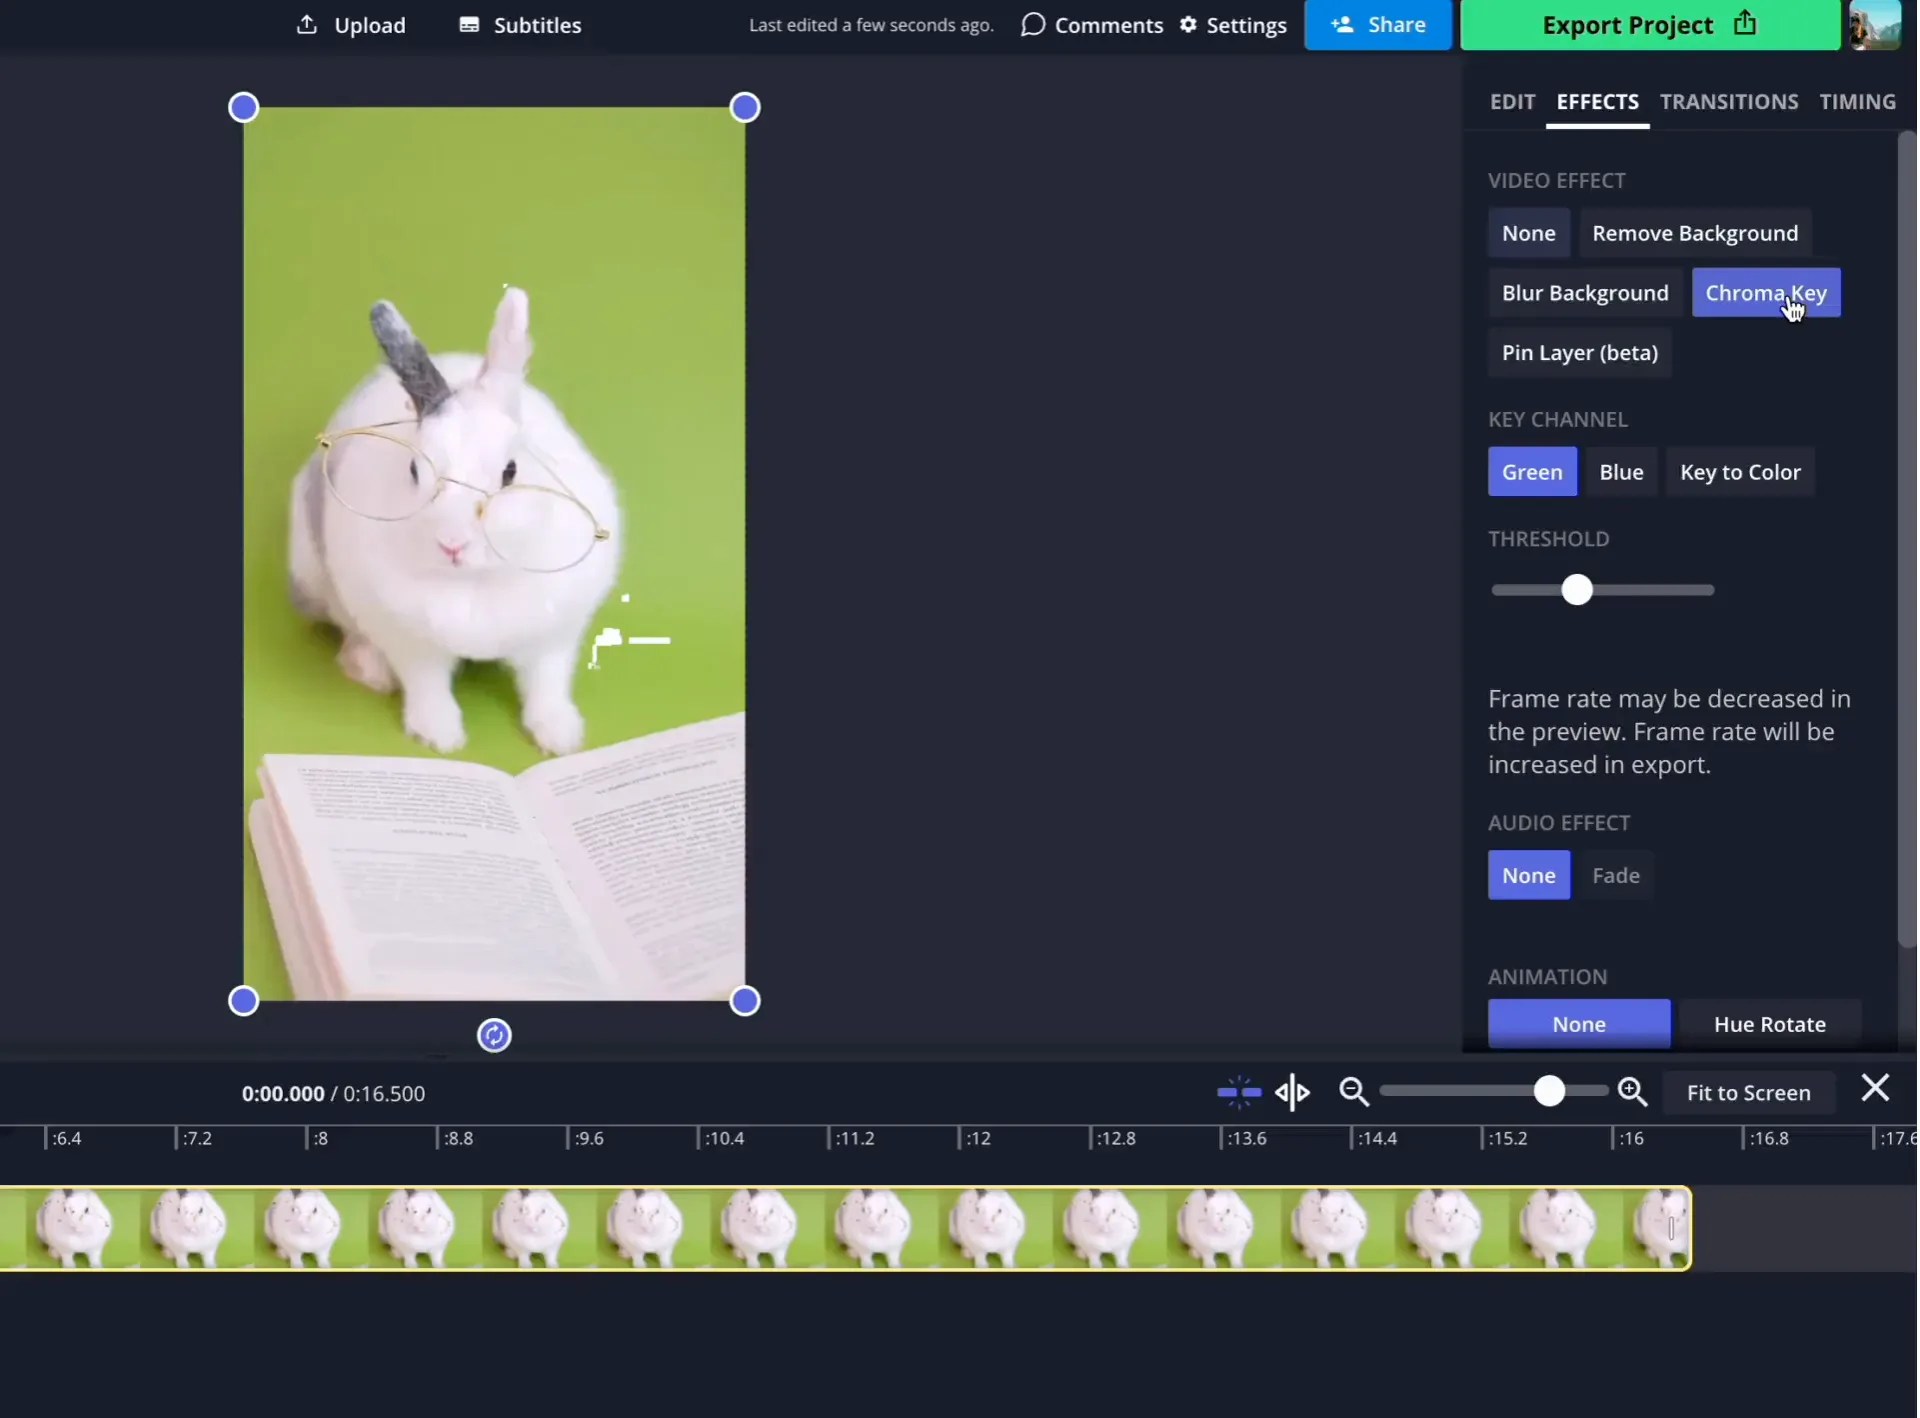The height and width of the screenshot is (1418, 1920).
Task: Enable the Fade audio effect
Action: [x=1615, y=876]
